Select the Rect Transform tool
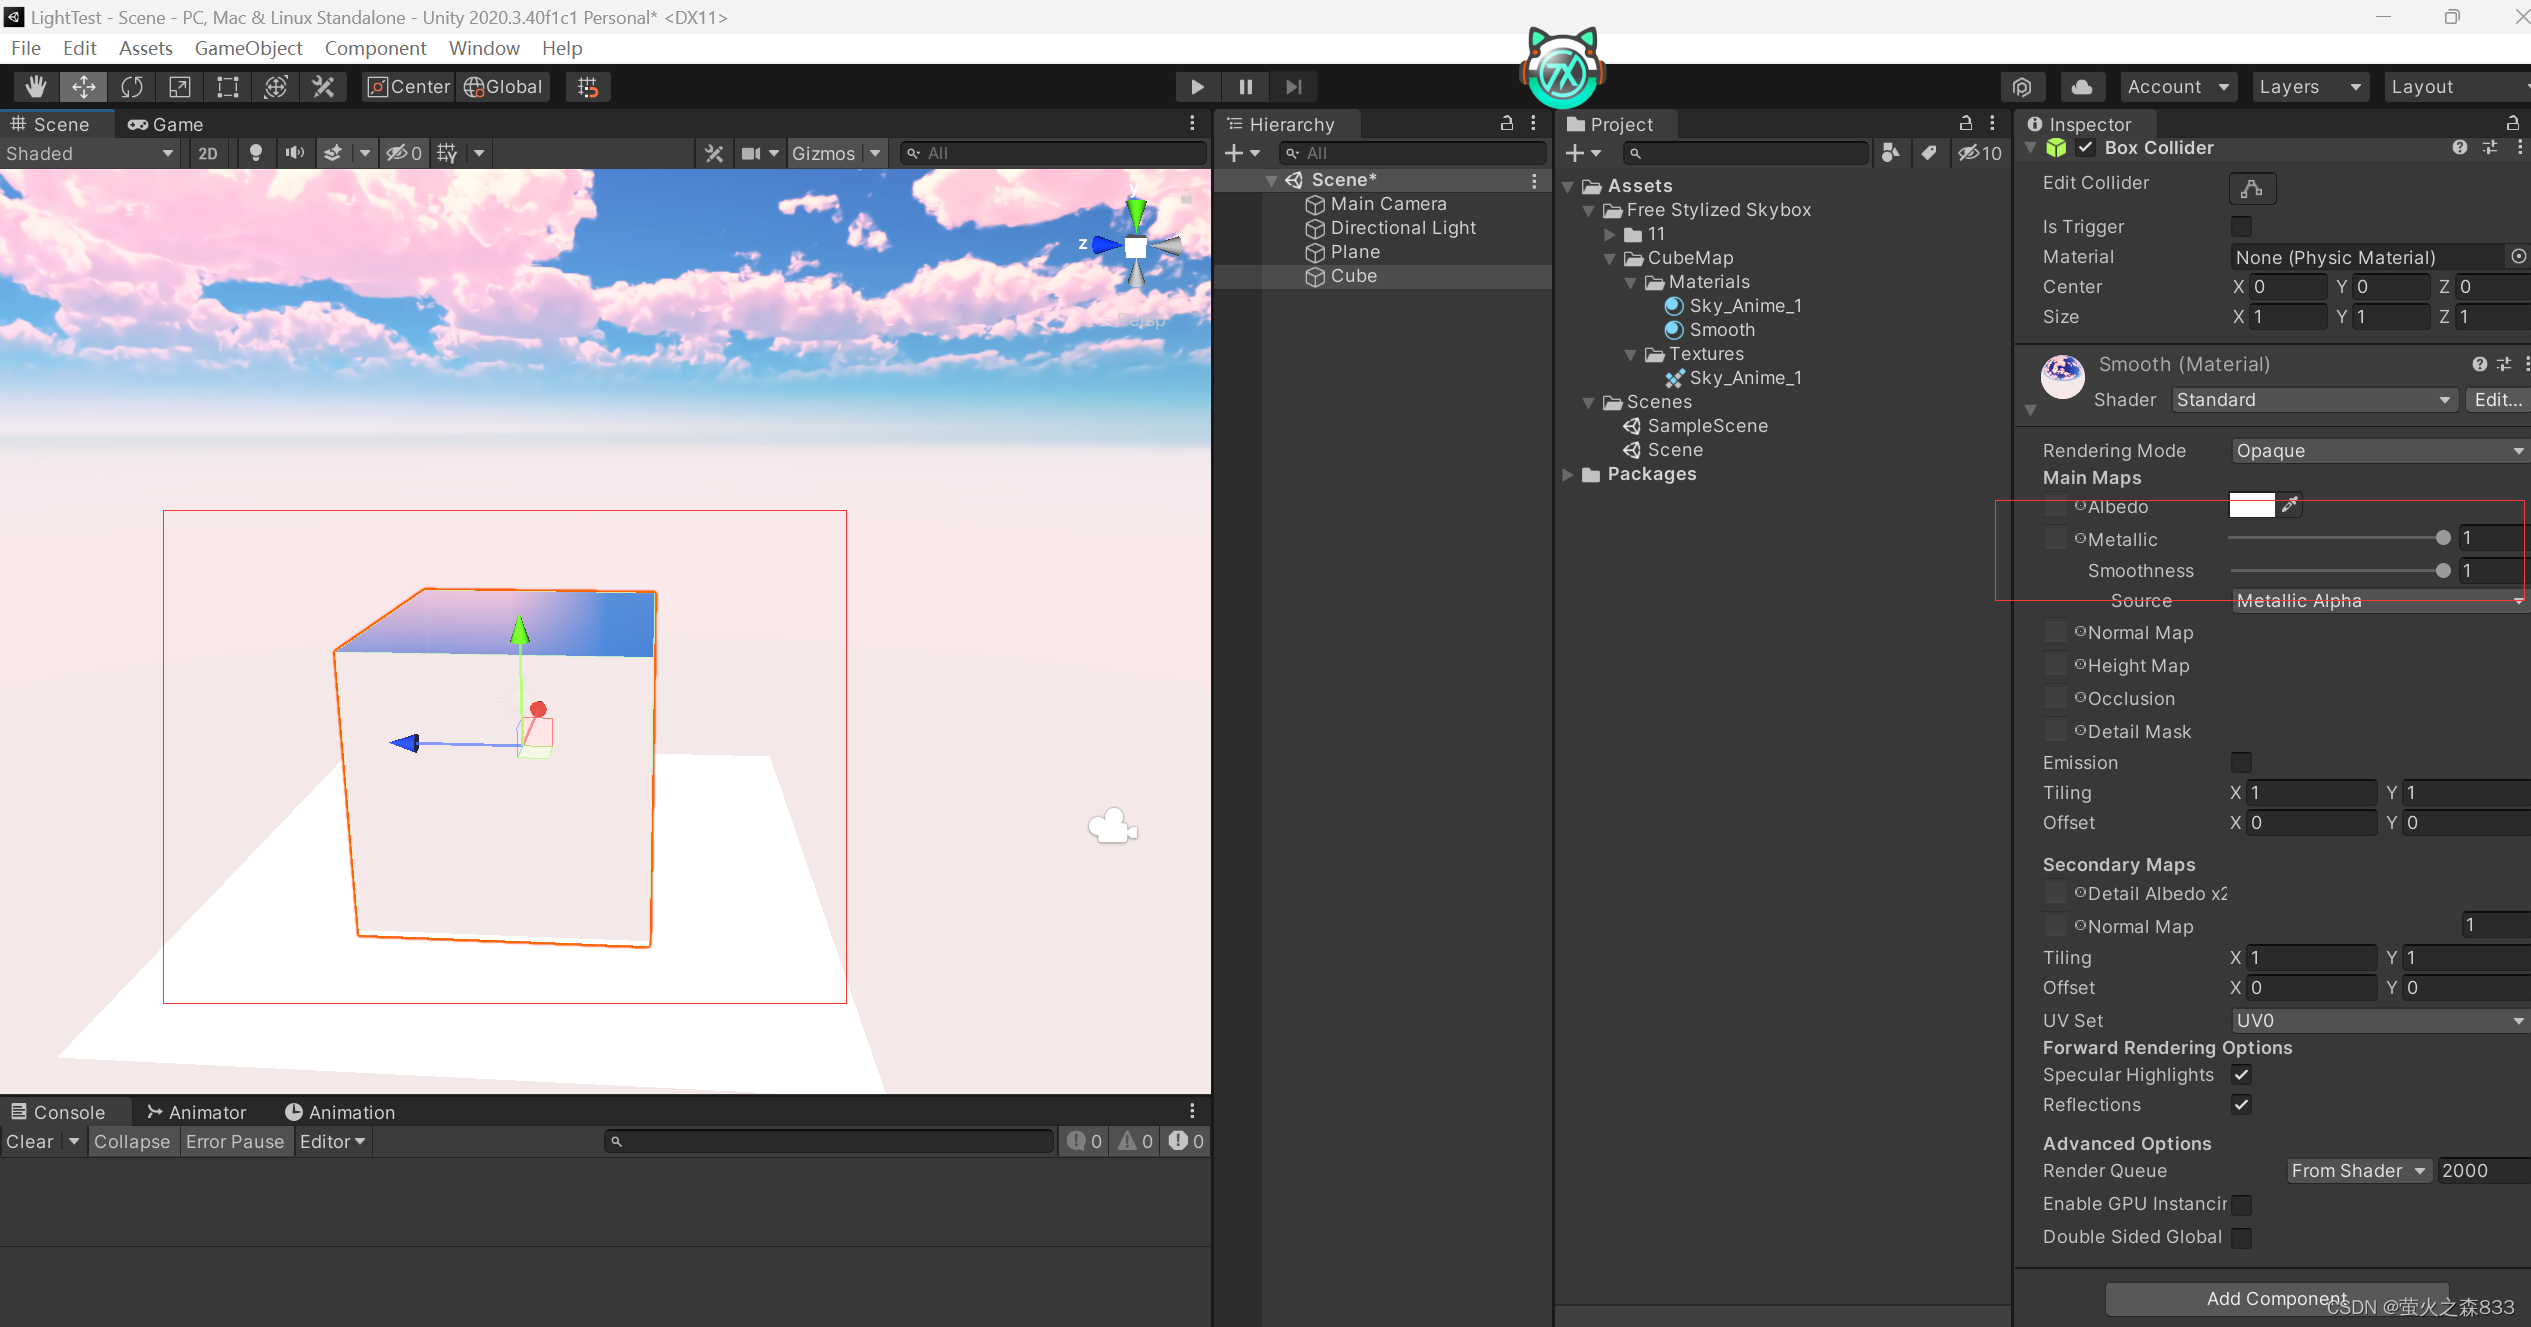Viewport: 2531px width, 1327px height. tap(227, 86)
